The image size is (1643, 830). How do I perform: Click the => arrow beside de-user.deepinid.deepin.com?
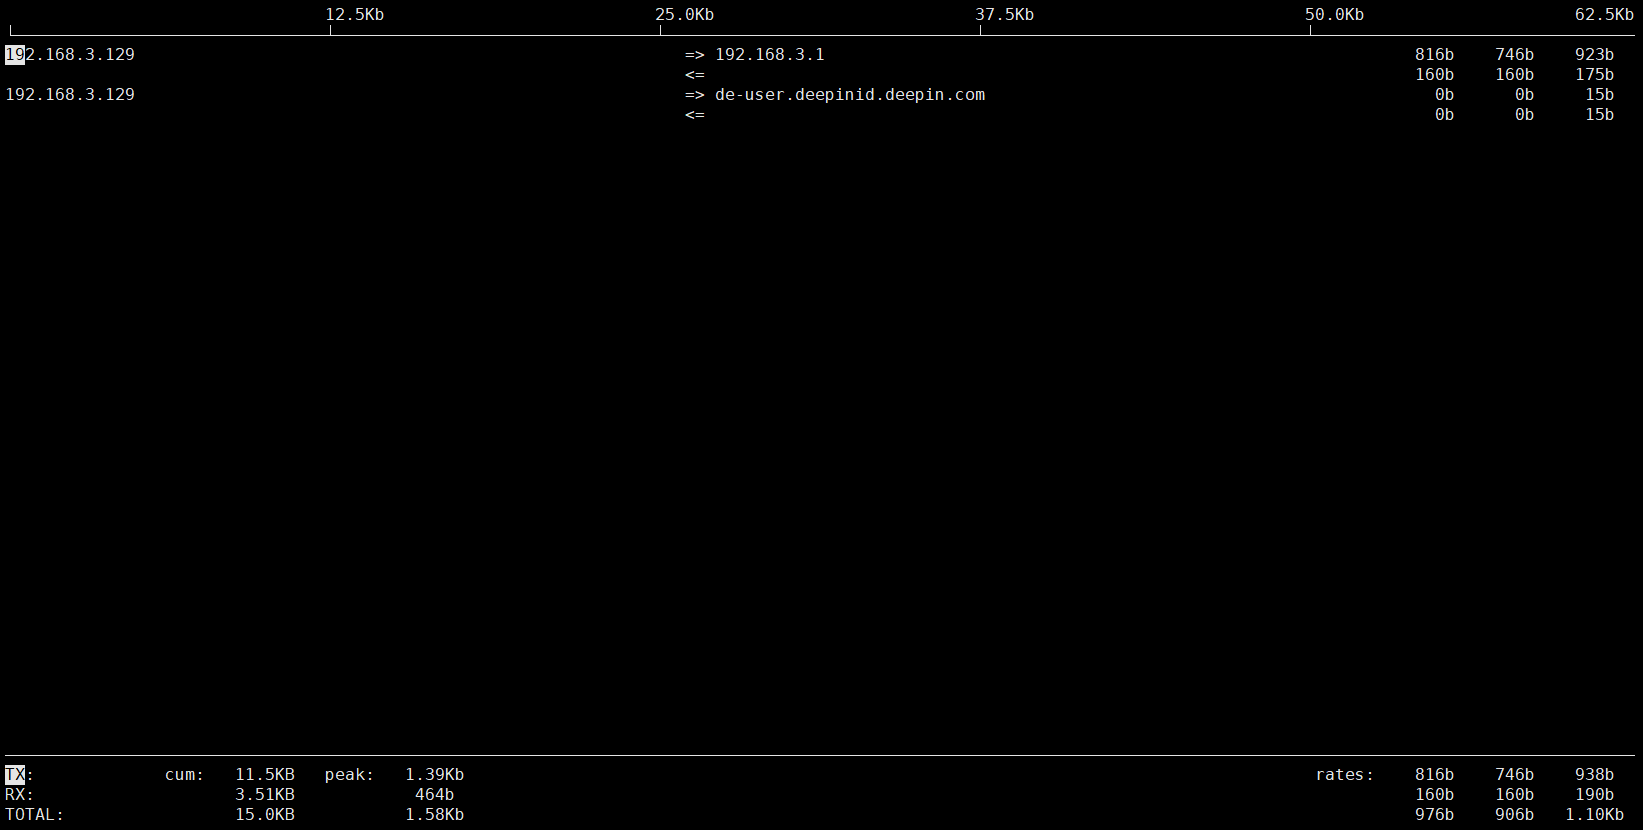[695, 94]
